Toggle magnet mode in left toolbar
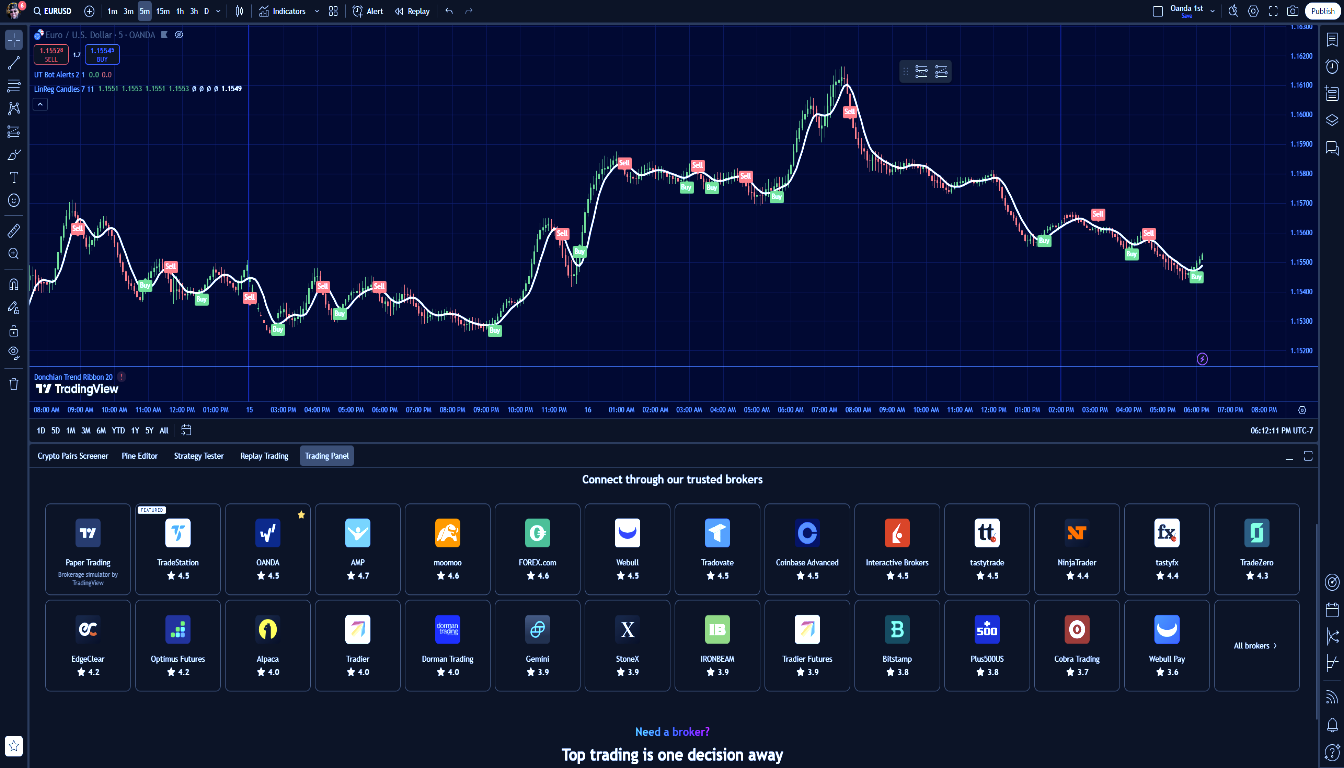 pos(14,284)
